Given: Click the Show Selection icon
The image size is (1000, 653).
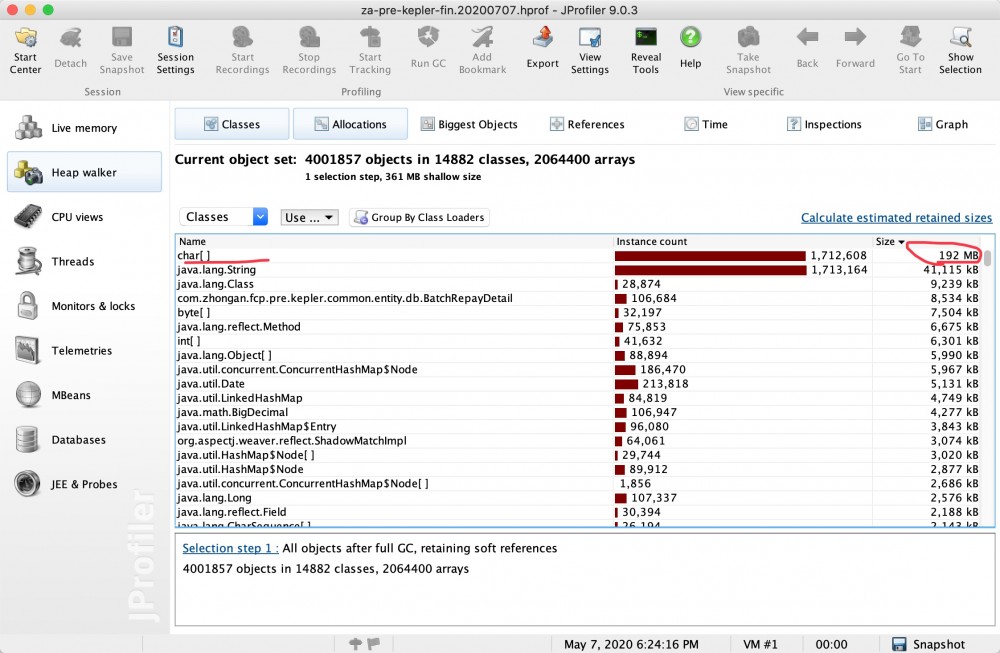Looking at the screenshot, I should pos(960,50).
